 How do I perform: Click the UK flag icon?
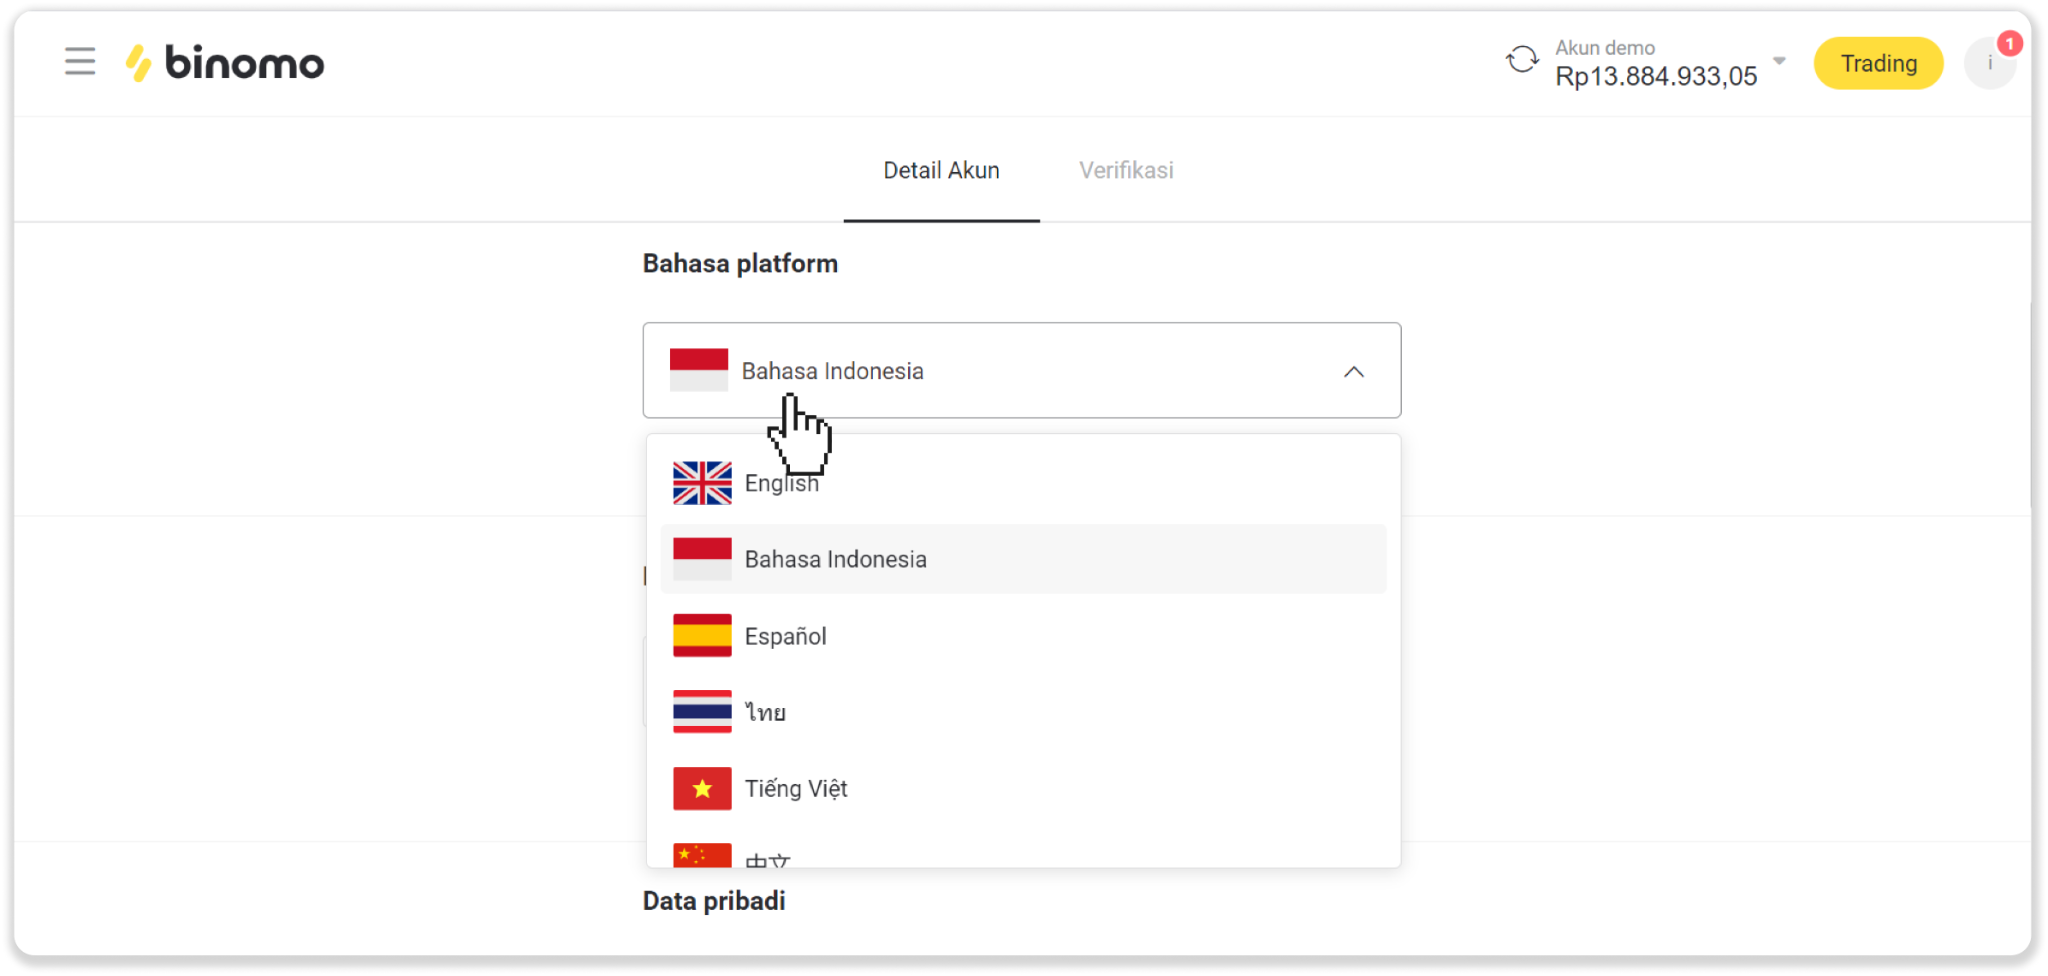702,483
